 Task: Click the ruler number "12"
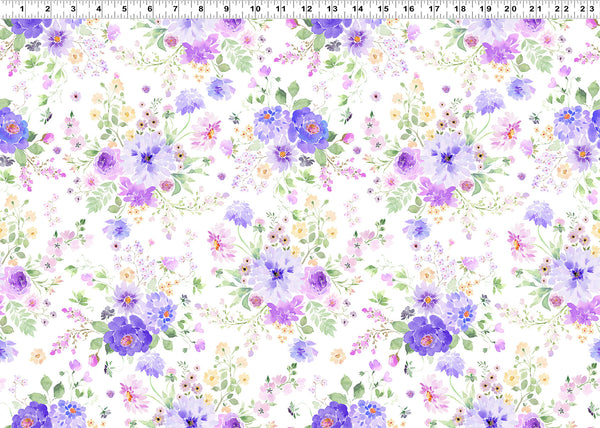(307, 8)
